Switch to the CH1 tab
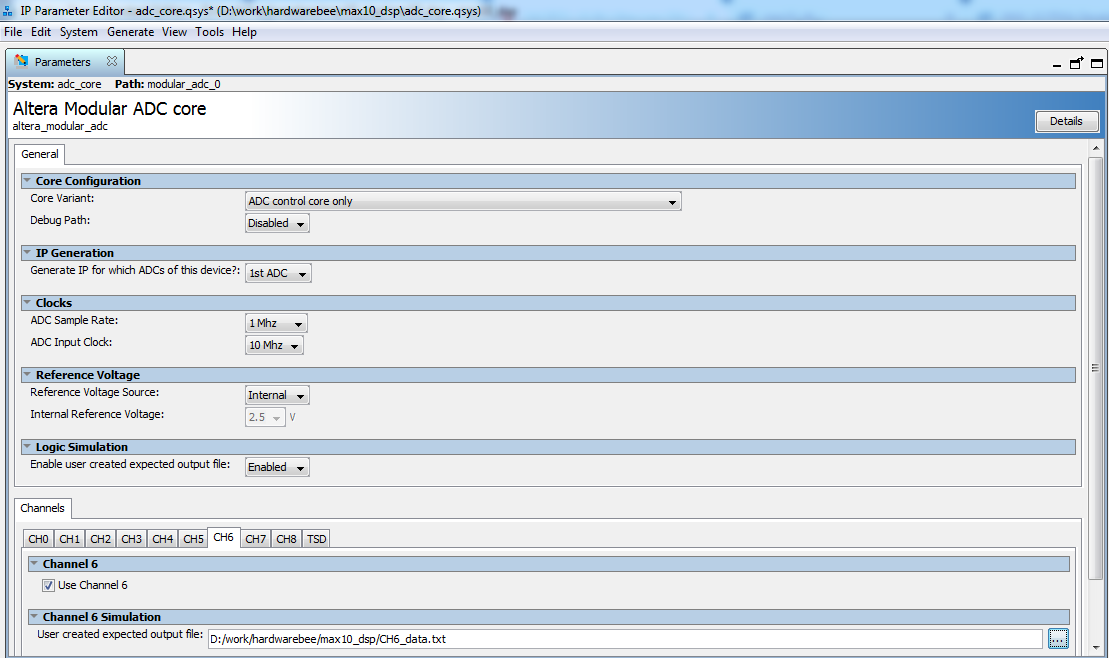1109x658 pixels. coord(69,539)
